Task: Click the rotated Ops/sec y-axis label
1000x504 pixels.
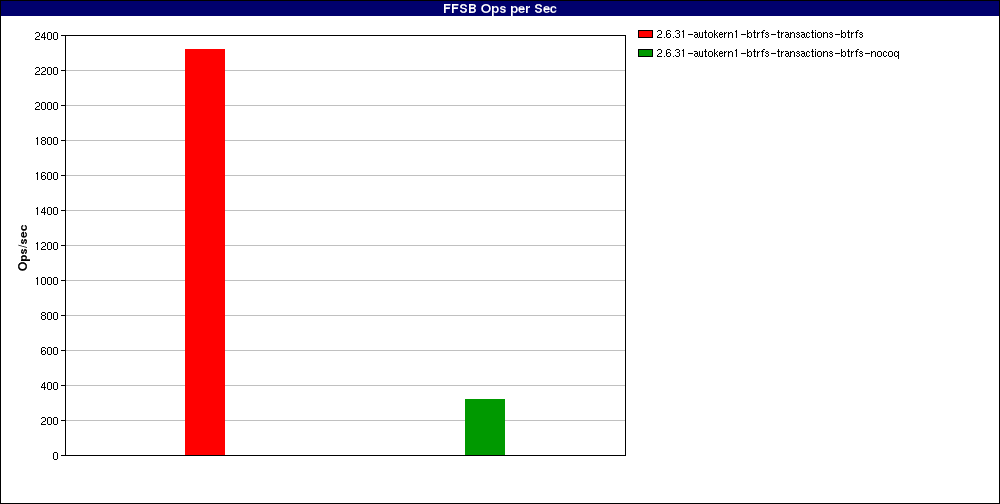Action: point(23,246)
